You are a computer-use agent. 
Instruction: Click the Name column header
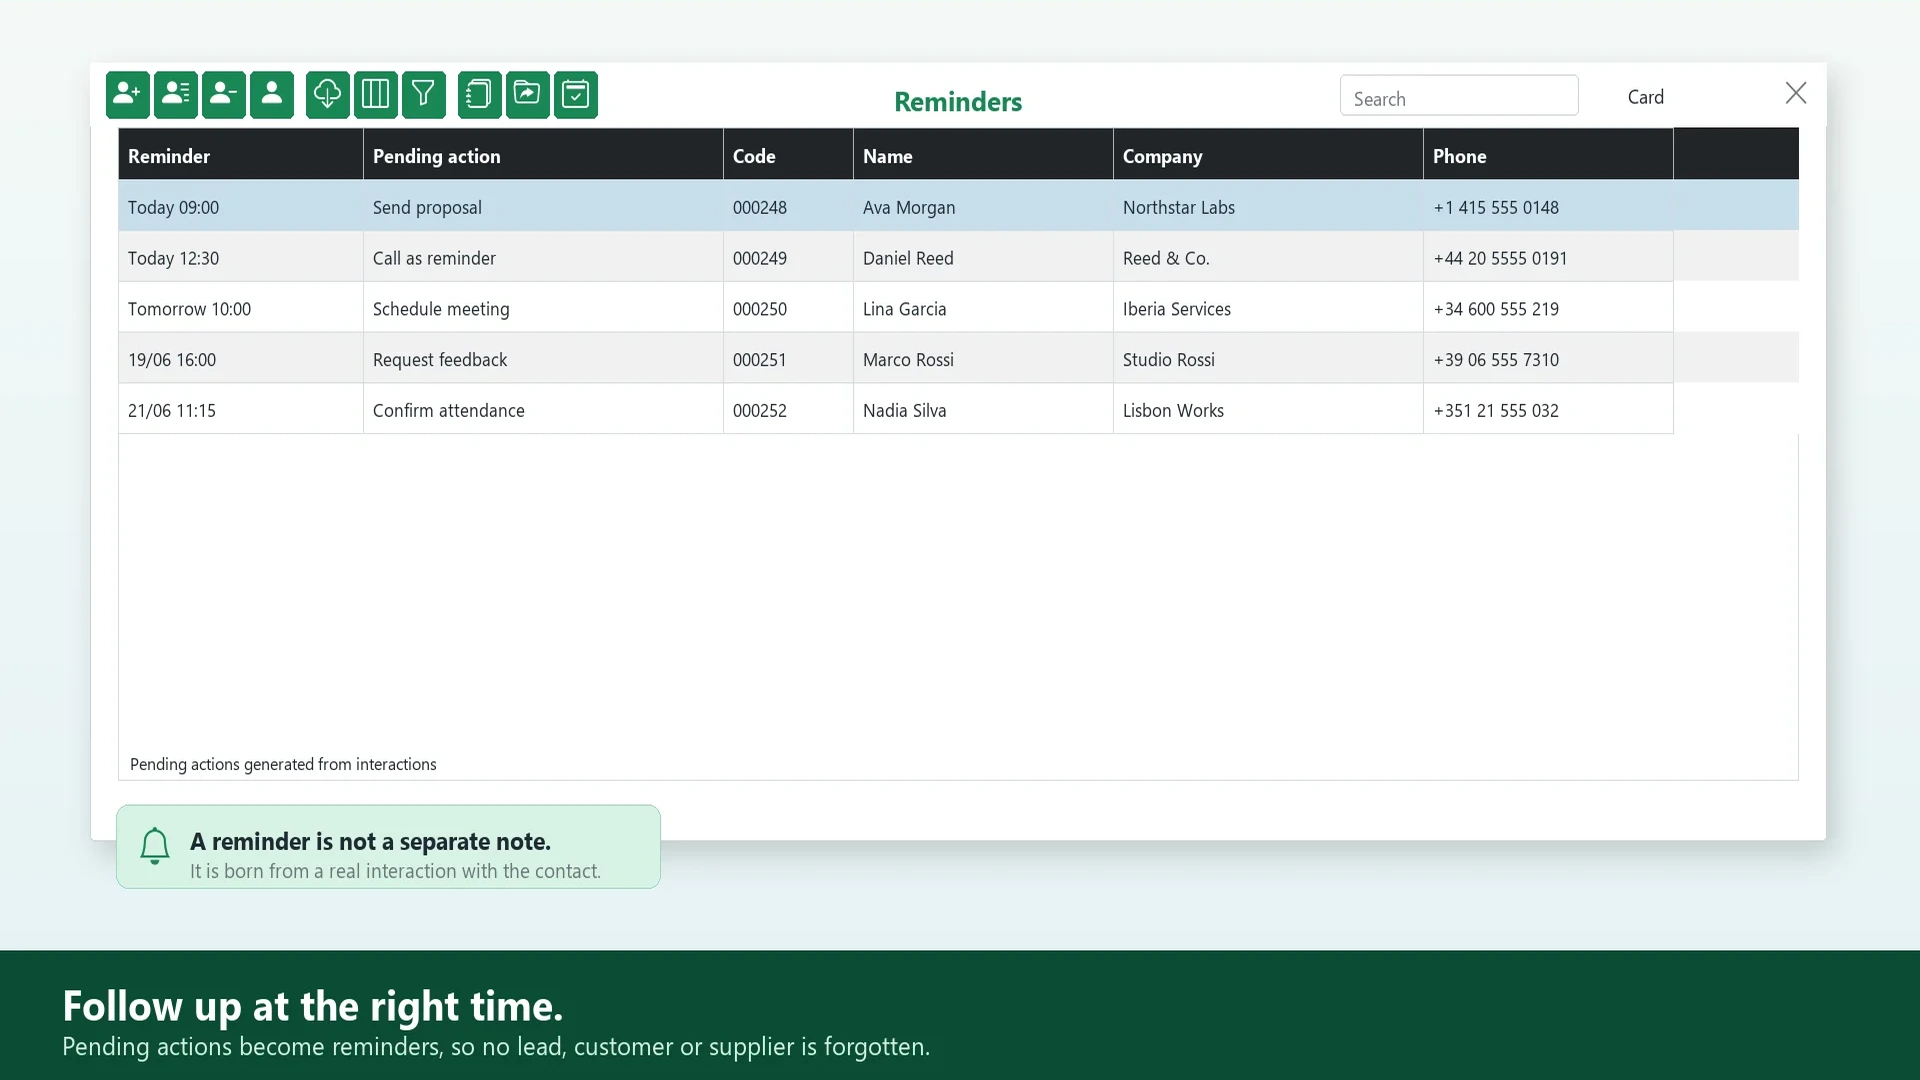click(x=983, y=156)
